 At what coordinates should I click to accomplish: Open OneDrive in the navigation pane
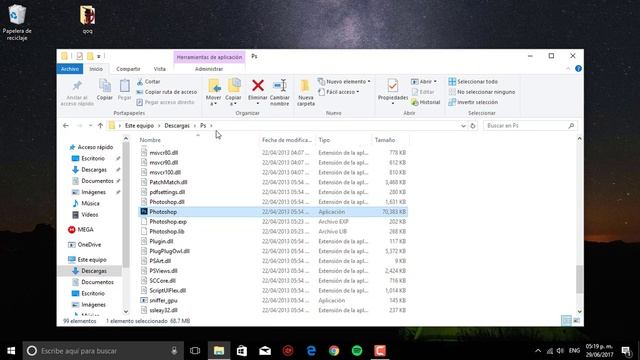point(89,244)
